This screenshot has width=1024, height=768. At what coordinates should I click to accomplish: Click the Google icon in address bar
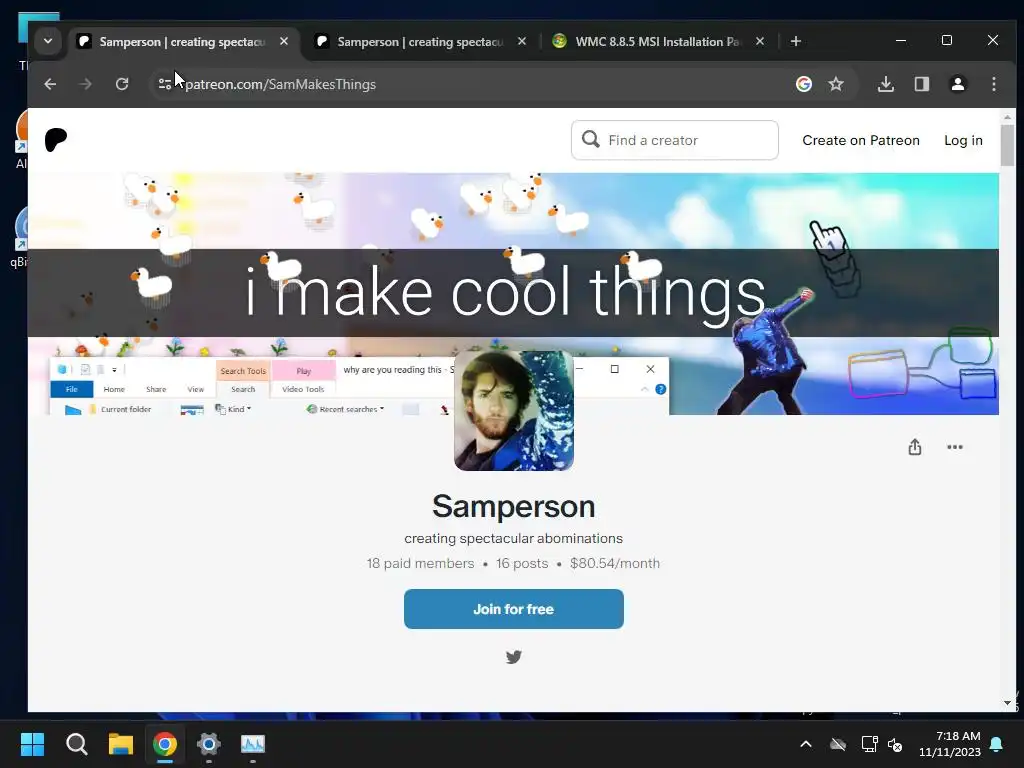(804, 84)
